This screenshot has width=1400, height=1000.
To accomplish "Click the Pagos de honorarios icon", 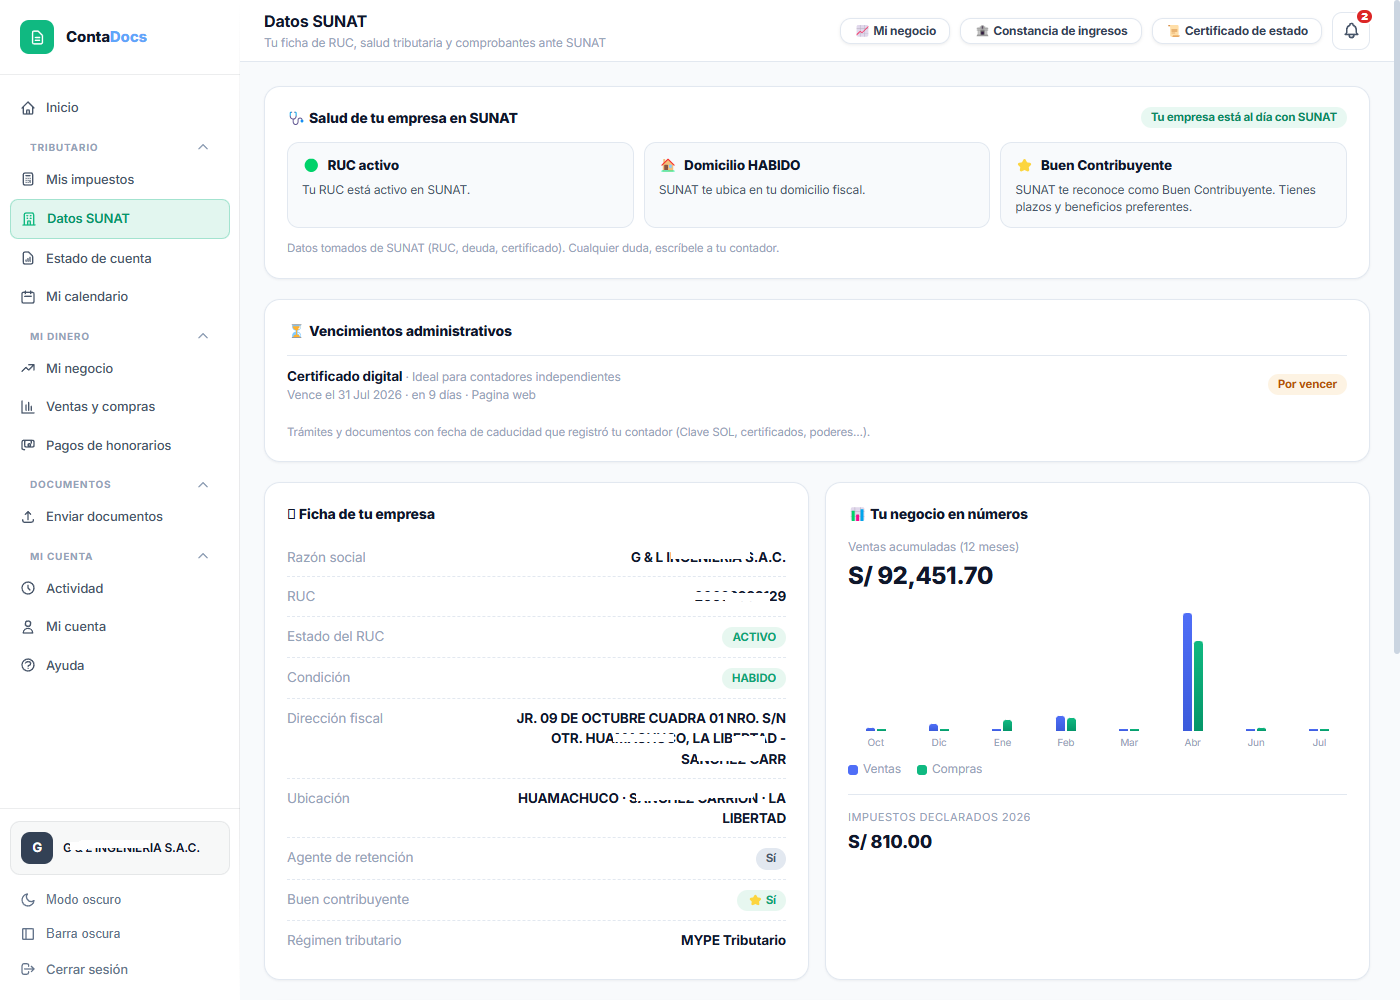I will point(28,446).
